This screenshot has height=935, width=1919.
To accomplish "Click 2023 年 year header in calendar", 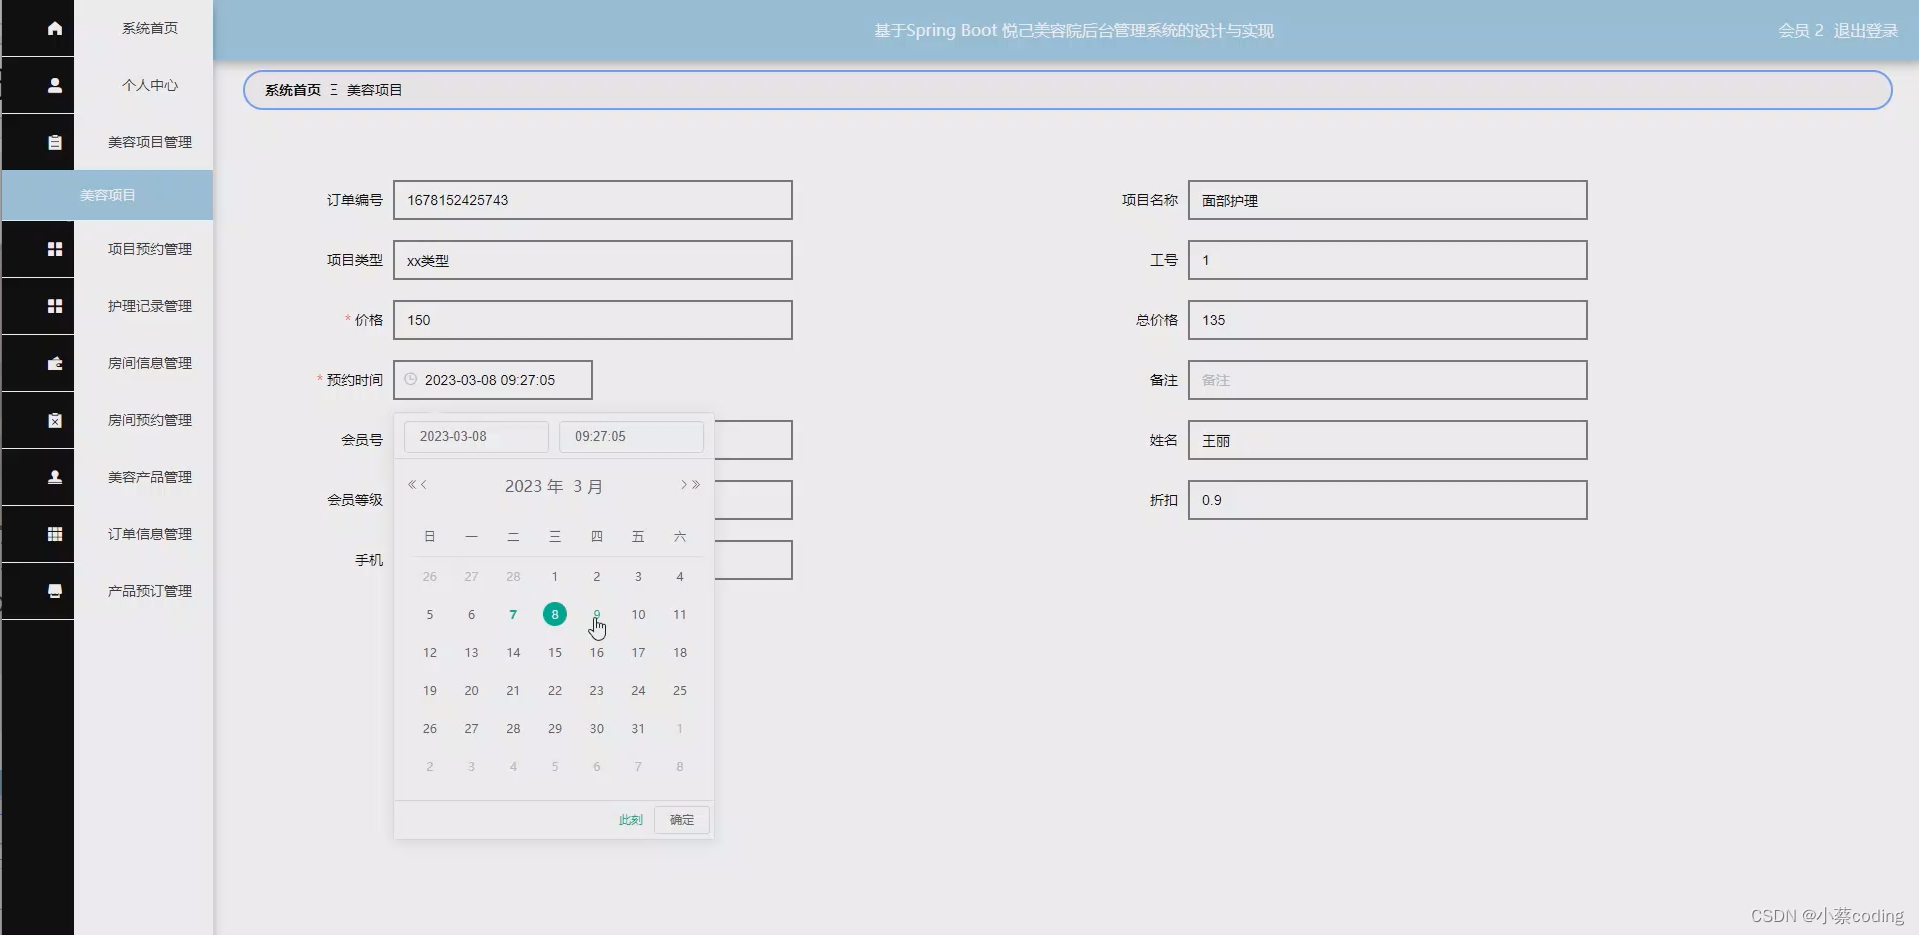I will [x=534, y=486].
